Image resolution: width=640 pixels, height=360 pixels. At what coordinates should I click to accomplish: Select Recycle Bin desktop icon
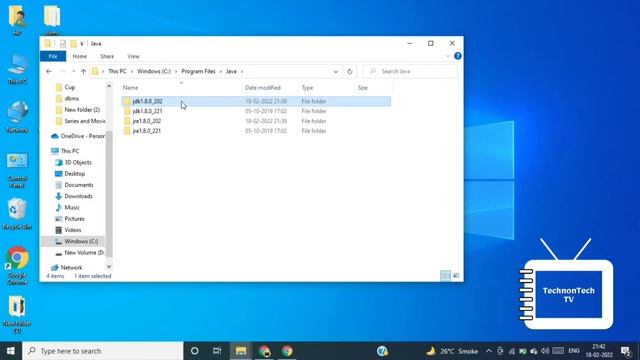tap(18, 214)
